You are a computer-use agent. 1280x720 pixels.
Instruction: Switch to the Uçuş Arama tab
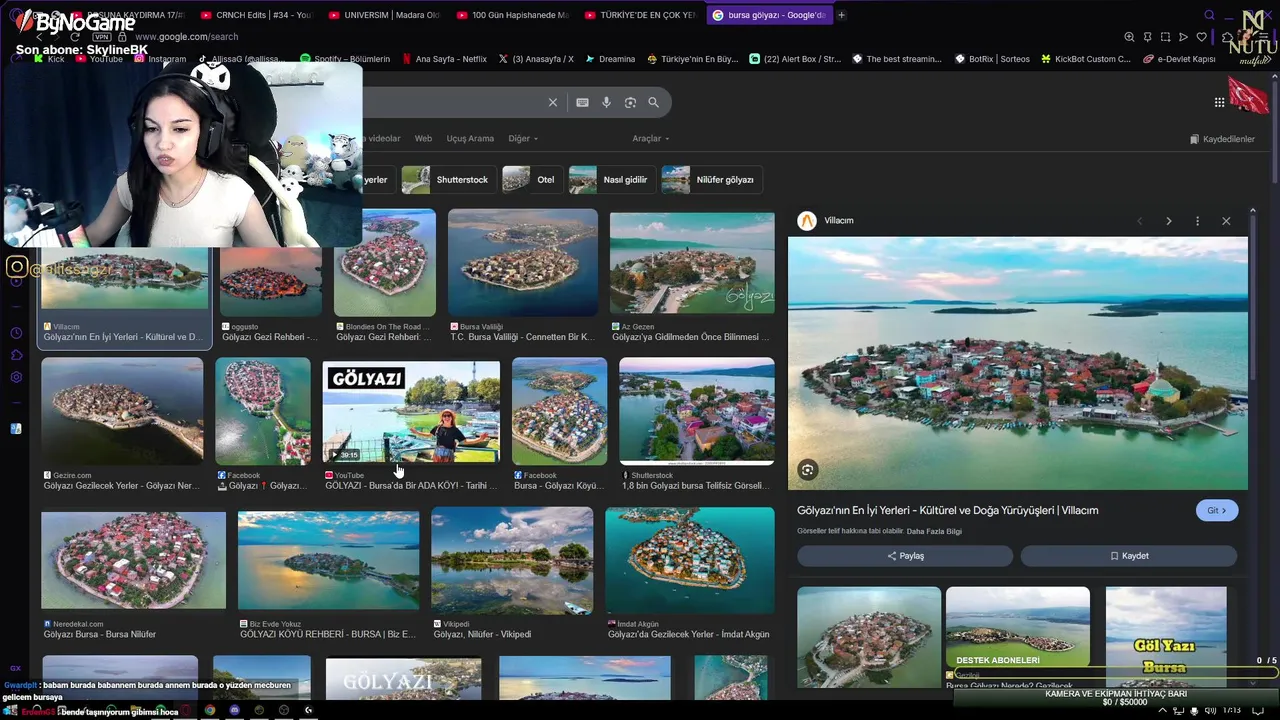[470, 139]
